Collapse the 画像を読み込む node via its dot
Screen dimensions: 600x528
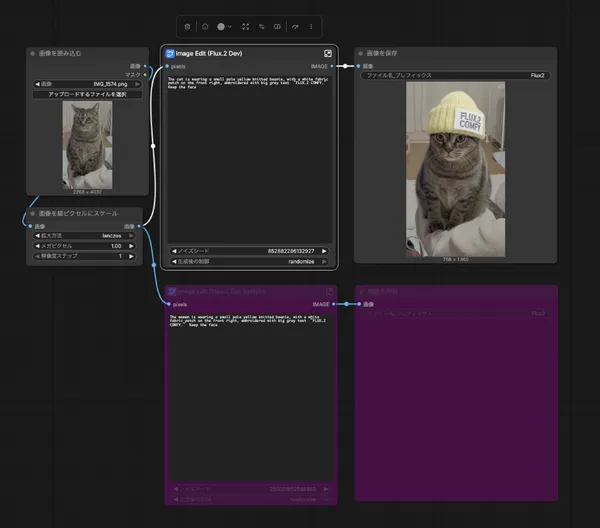coord(33,53)
